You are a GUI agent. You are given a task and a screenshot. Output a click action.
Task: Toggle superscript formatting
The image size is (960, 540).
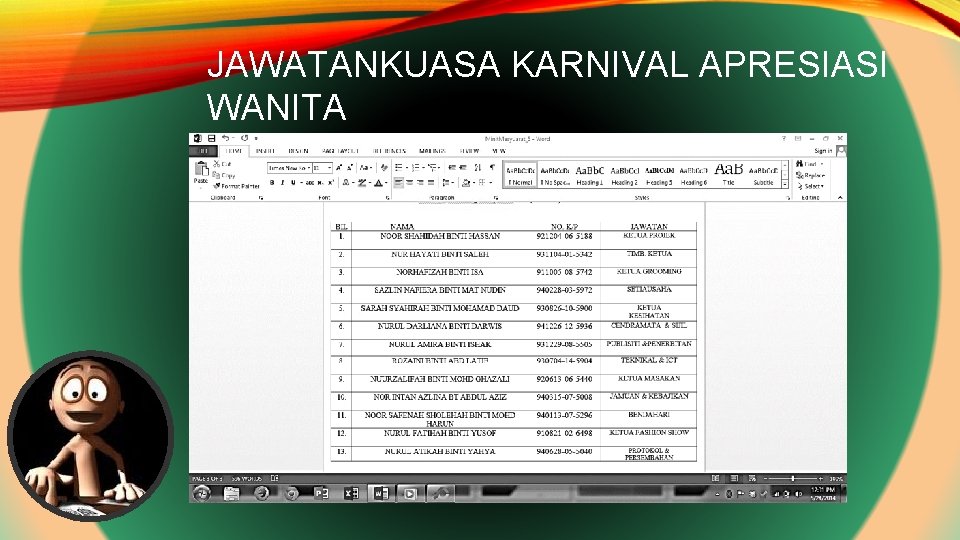(331, 182)
